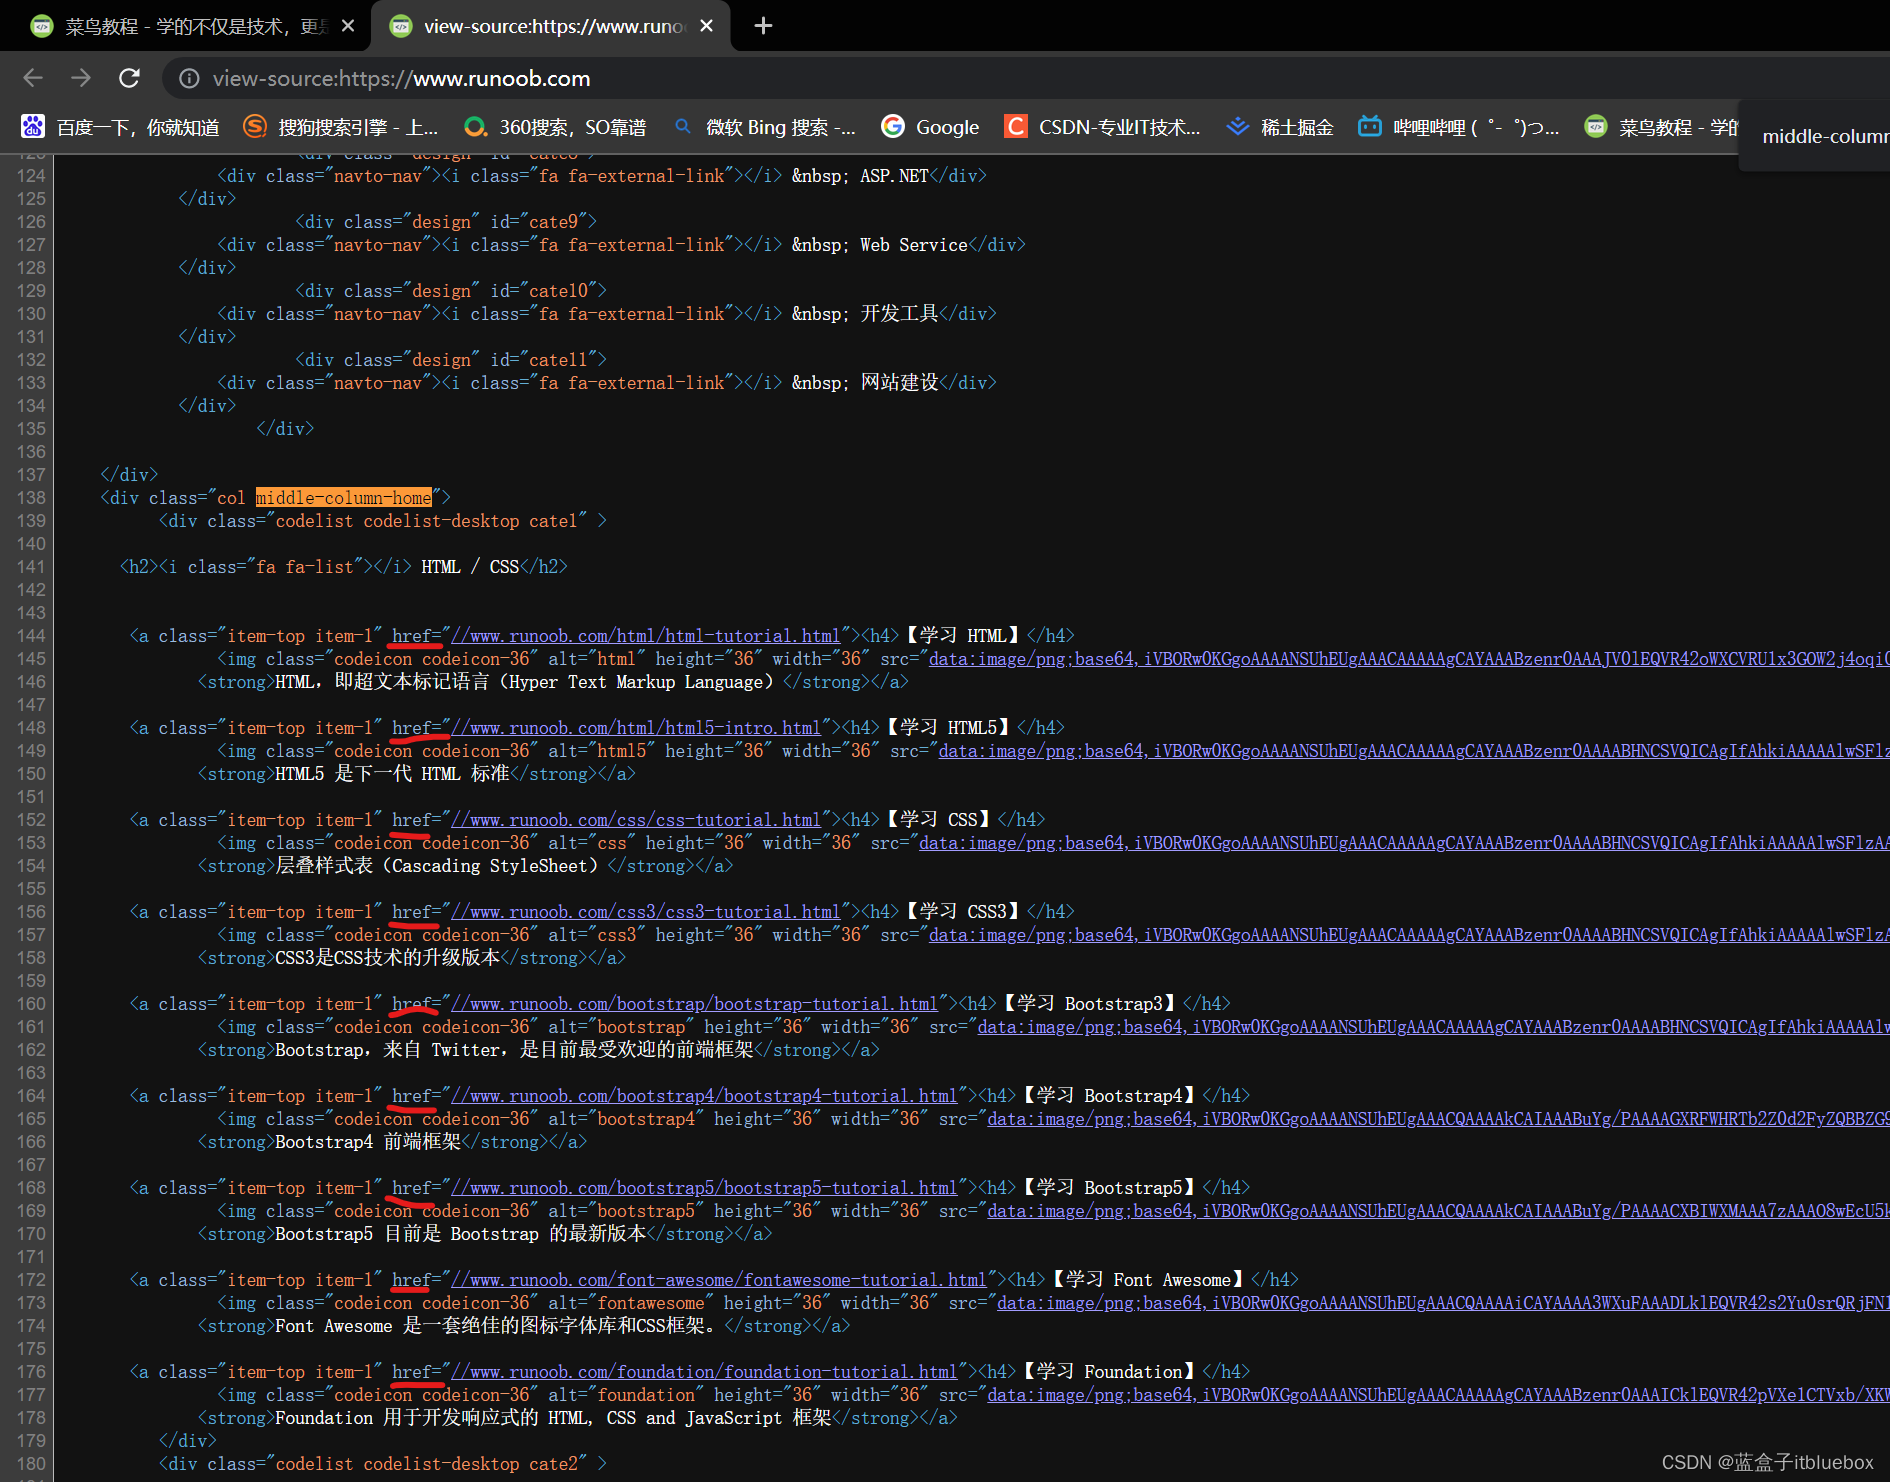The width and height of the screenshot is (1890, 1482).
Task: Click the ASP.NET text on line 124
Action: click(894, 176)
